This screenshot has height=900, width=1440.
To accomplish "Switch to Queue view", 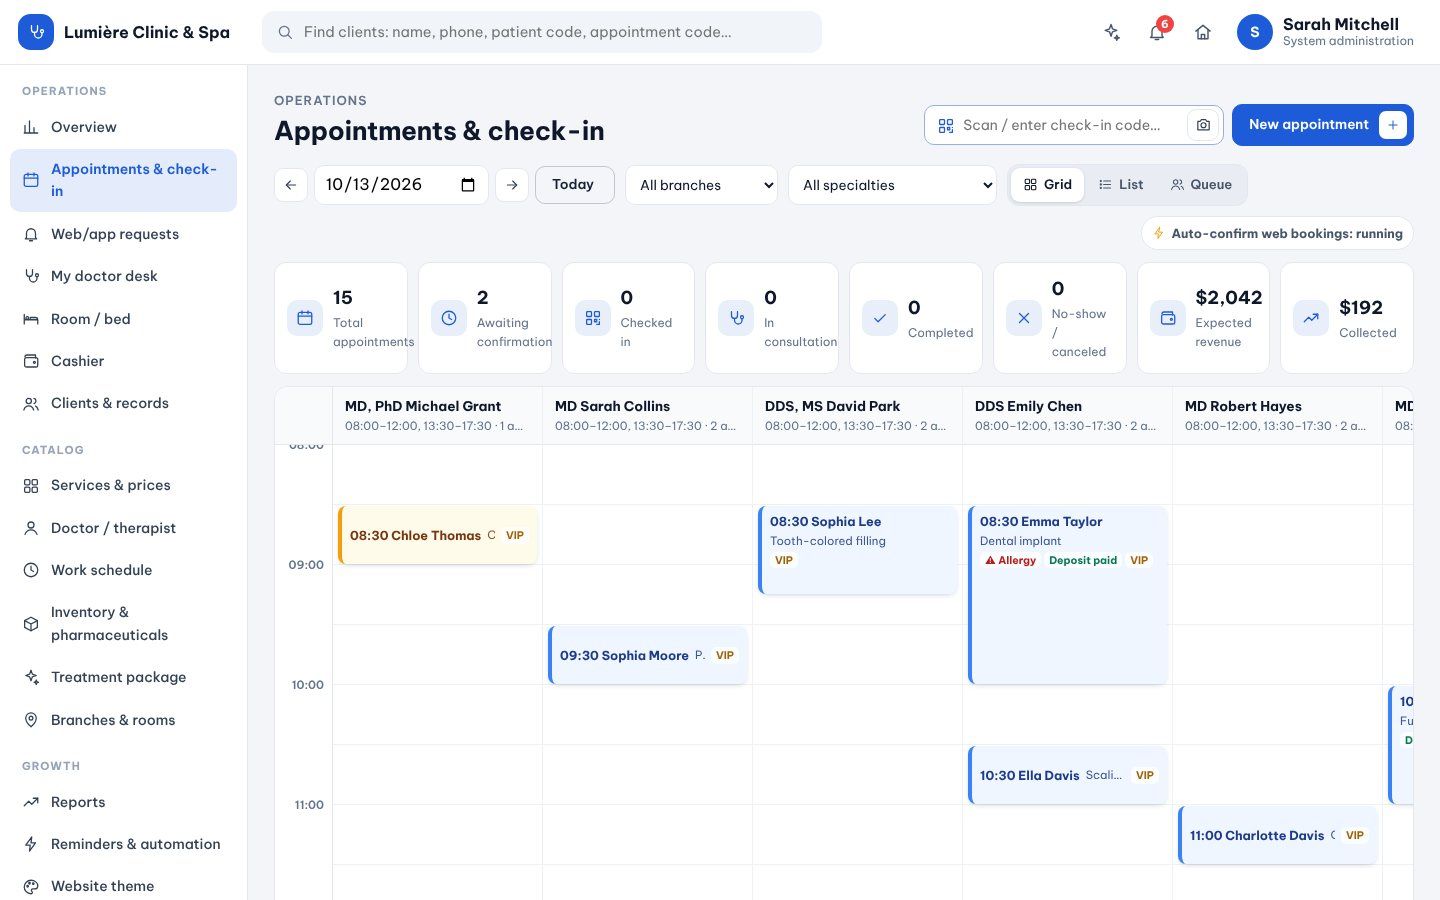I will click(x=1201, y=185).
